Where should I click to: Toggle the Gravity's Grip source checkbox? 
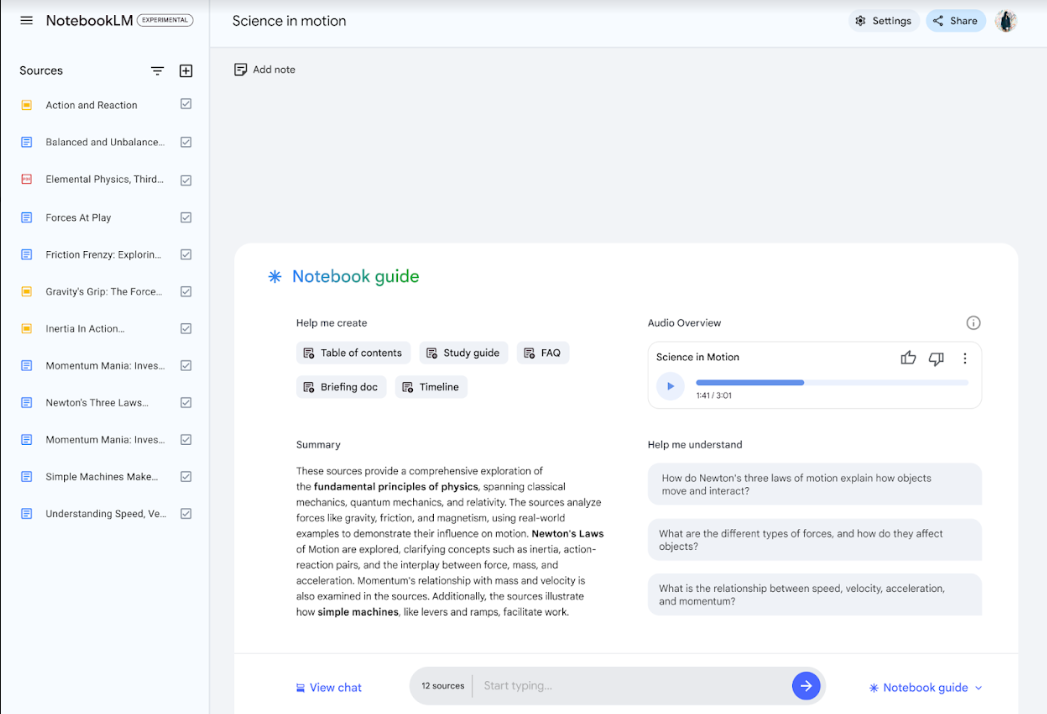pos(186,291)
